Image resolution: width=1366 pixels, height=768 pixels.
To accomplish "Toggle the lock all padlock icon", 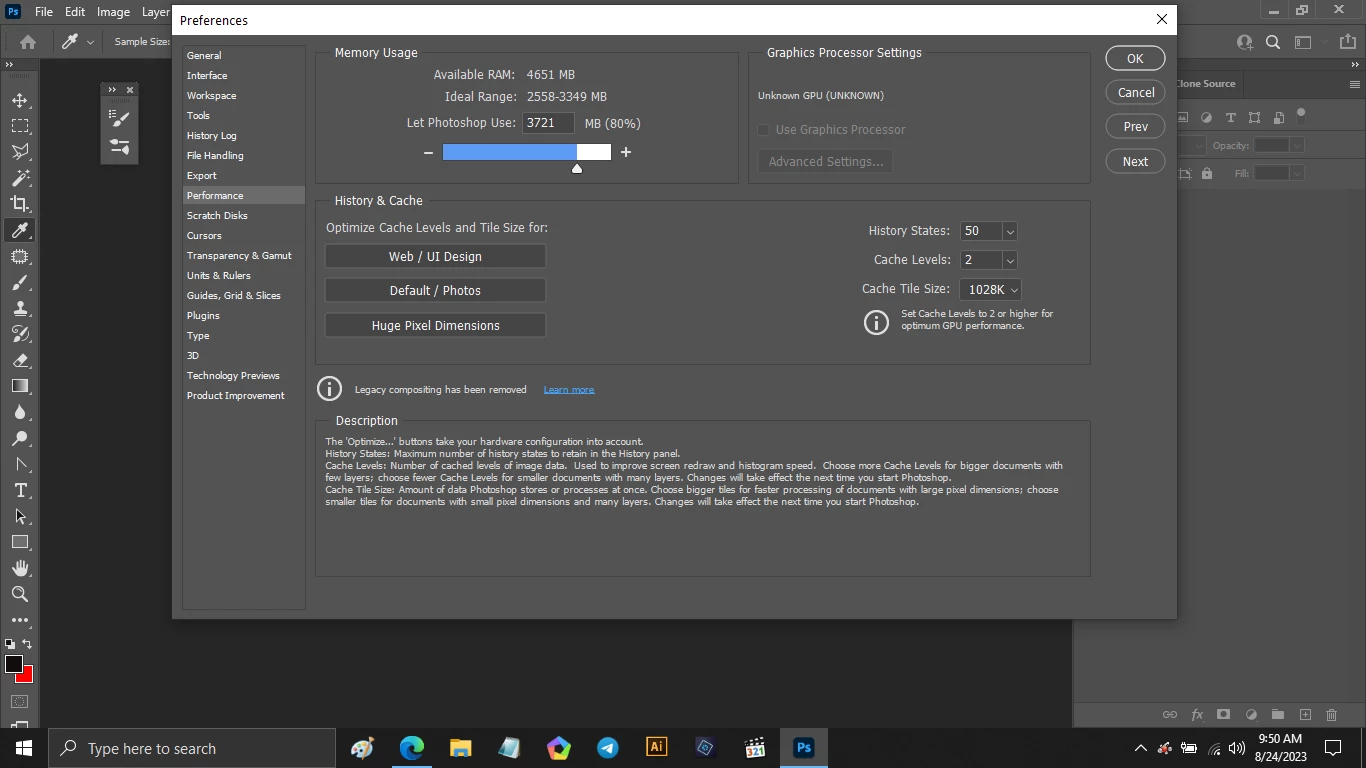I will pyautogui.click(x=1207, y=173).
